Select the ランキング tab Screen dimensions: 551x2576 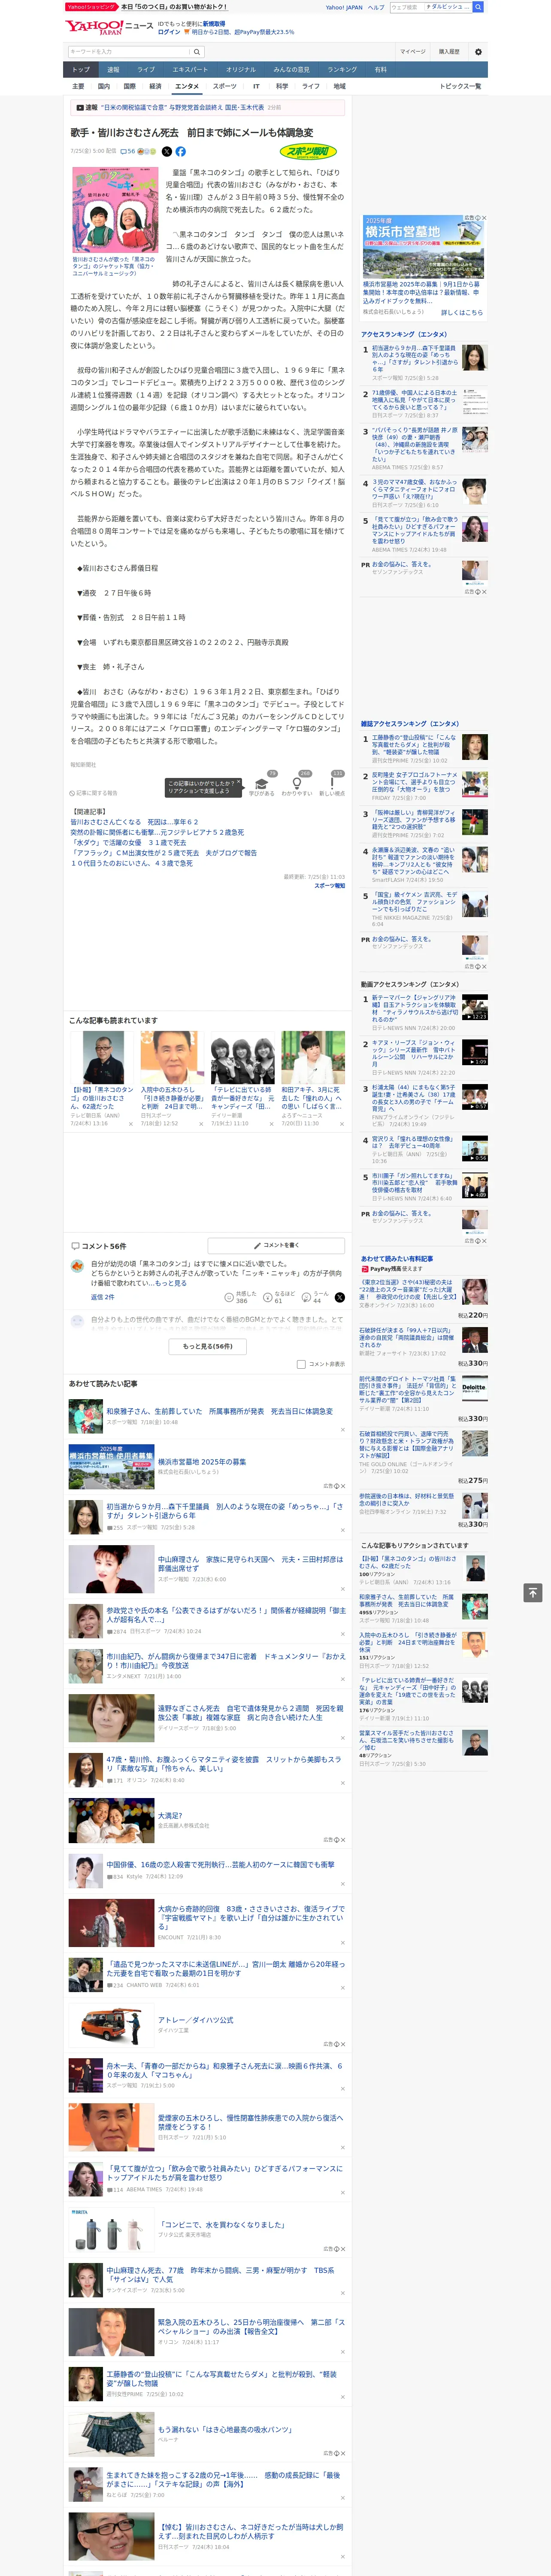coord(342,70)
